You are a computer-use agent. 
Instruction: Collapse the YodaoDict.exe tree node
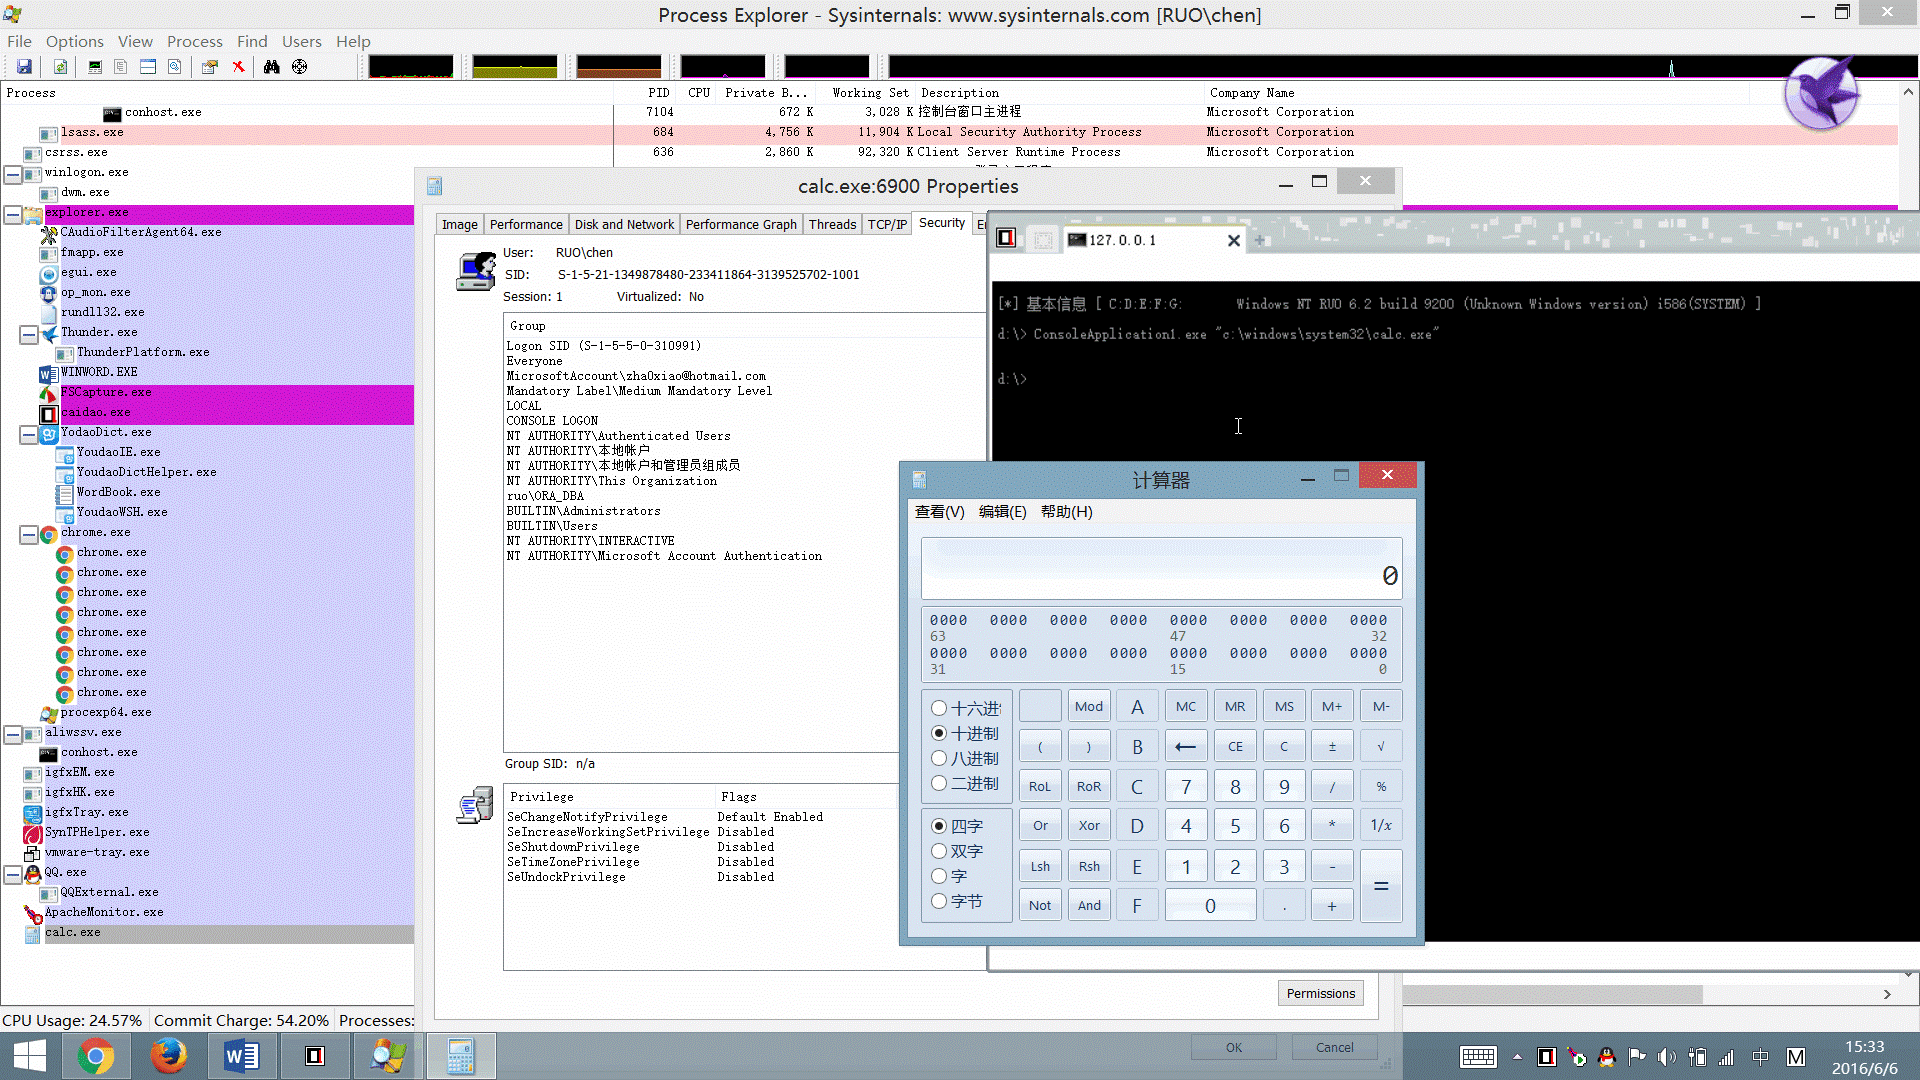[x=29, y=434]
